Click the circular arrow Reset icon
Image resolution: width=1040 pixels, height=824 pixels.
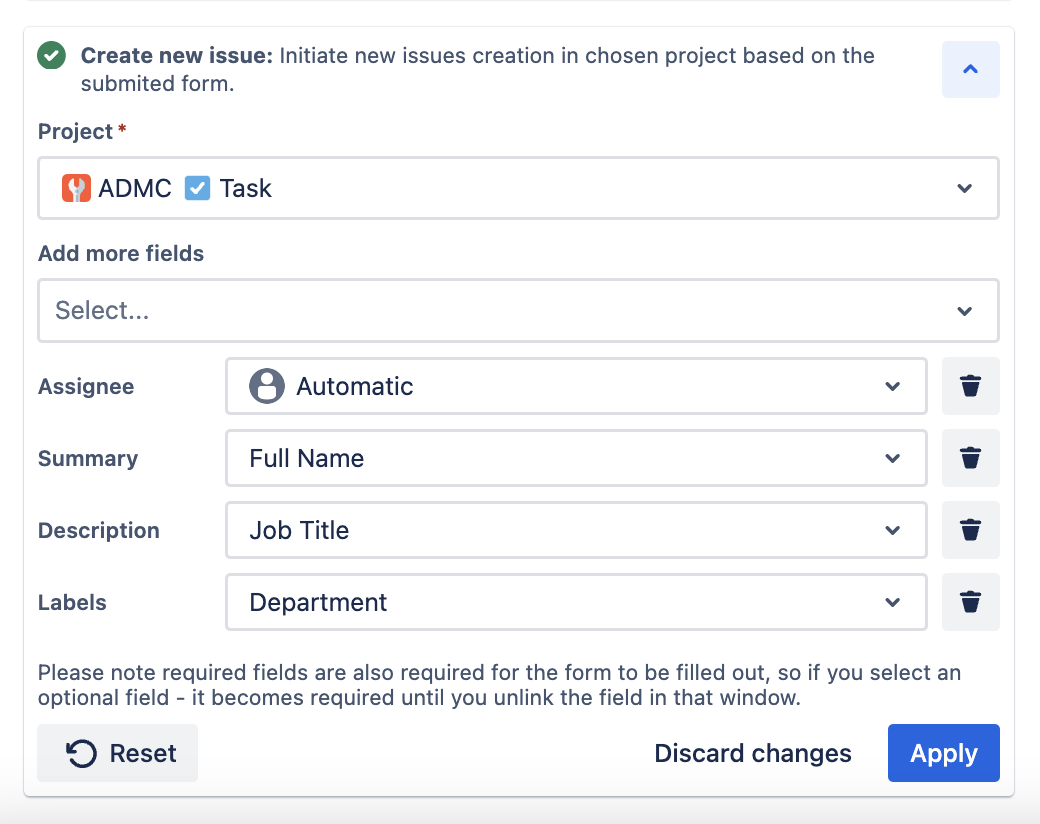[82, 753]
